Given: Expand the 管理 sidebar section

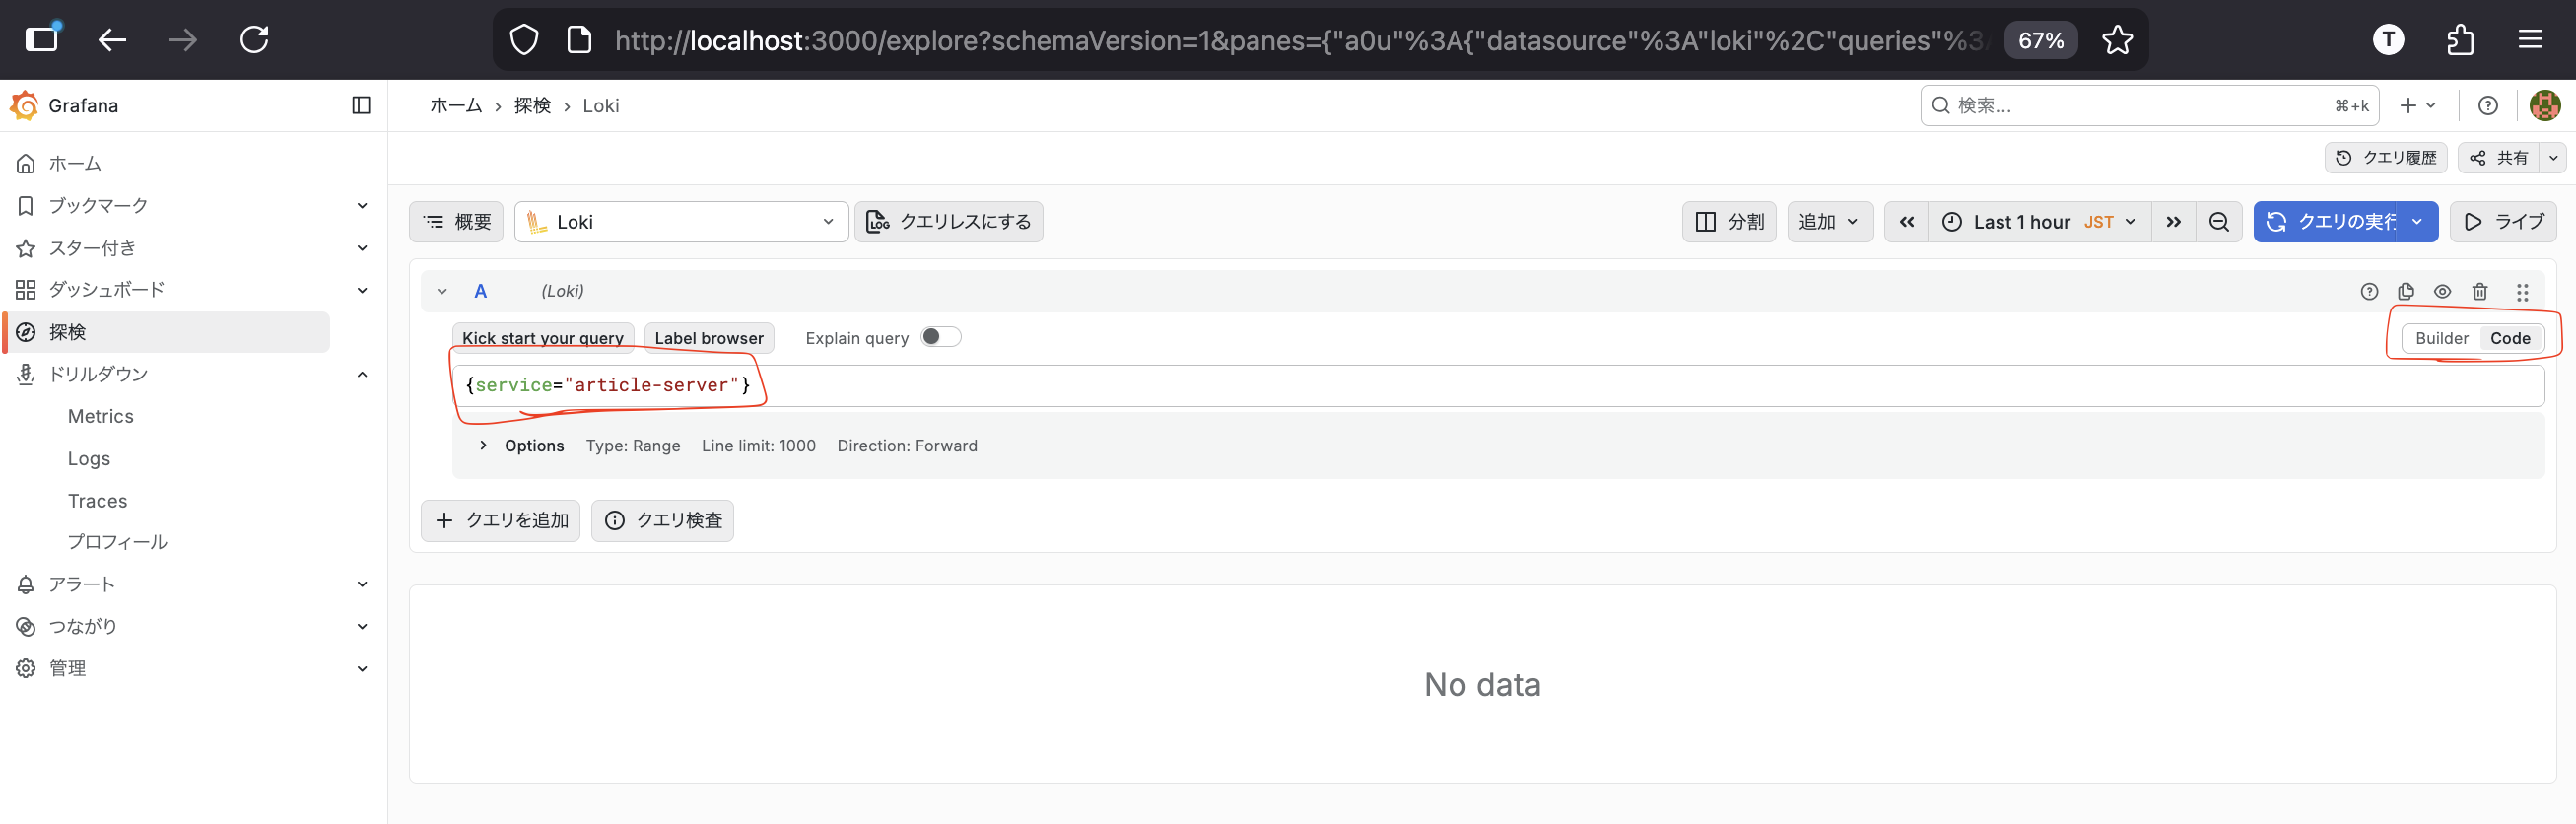Looking at the screenshot, I should click(x=362, y=668).
